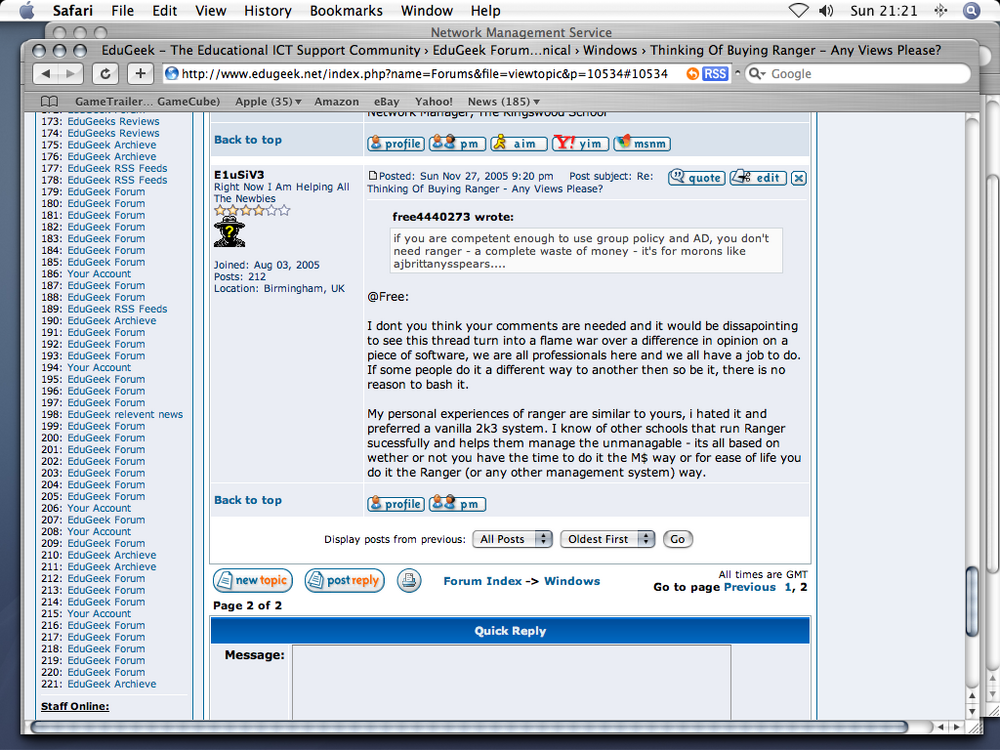This screenshot has width=1000, height=750.
Task: Click the Google search field
Action: [858, 74]
